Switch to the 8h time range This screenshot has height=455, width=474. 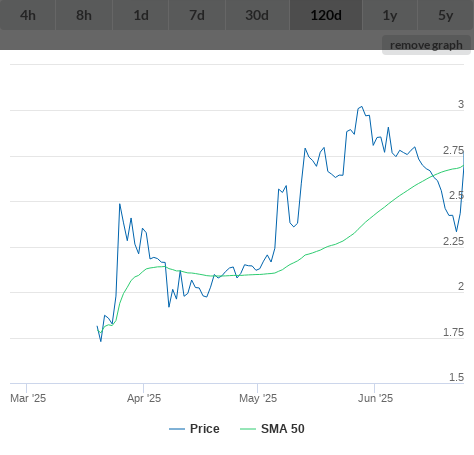(x=84, y=15)
